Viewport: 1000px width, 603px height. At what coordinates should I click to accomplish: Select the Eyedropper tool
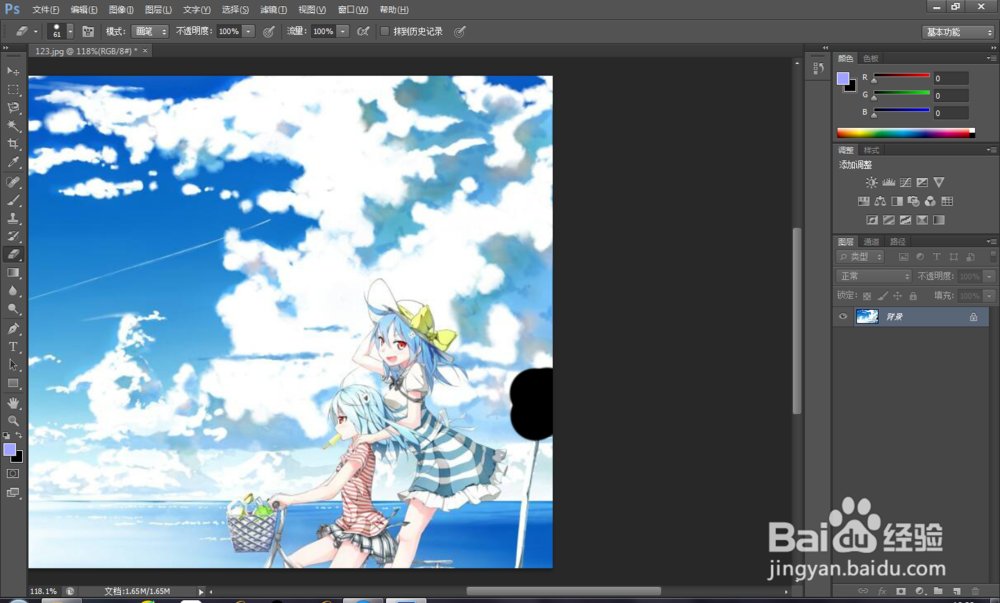point(13,162)
